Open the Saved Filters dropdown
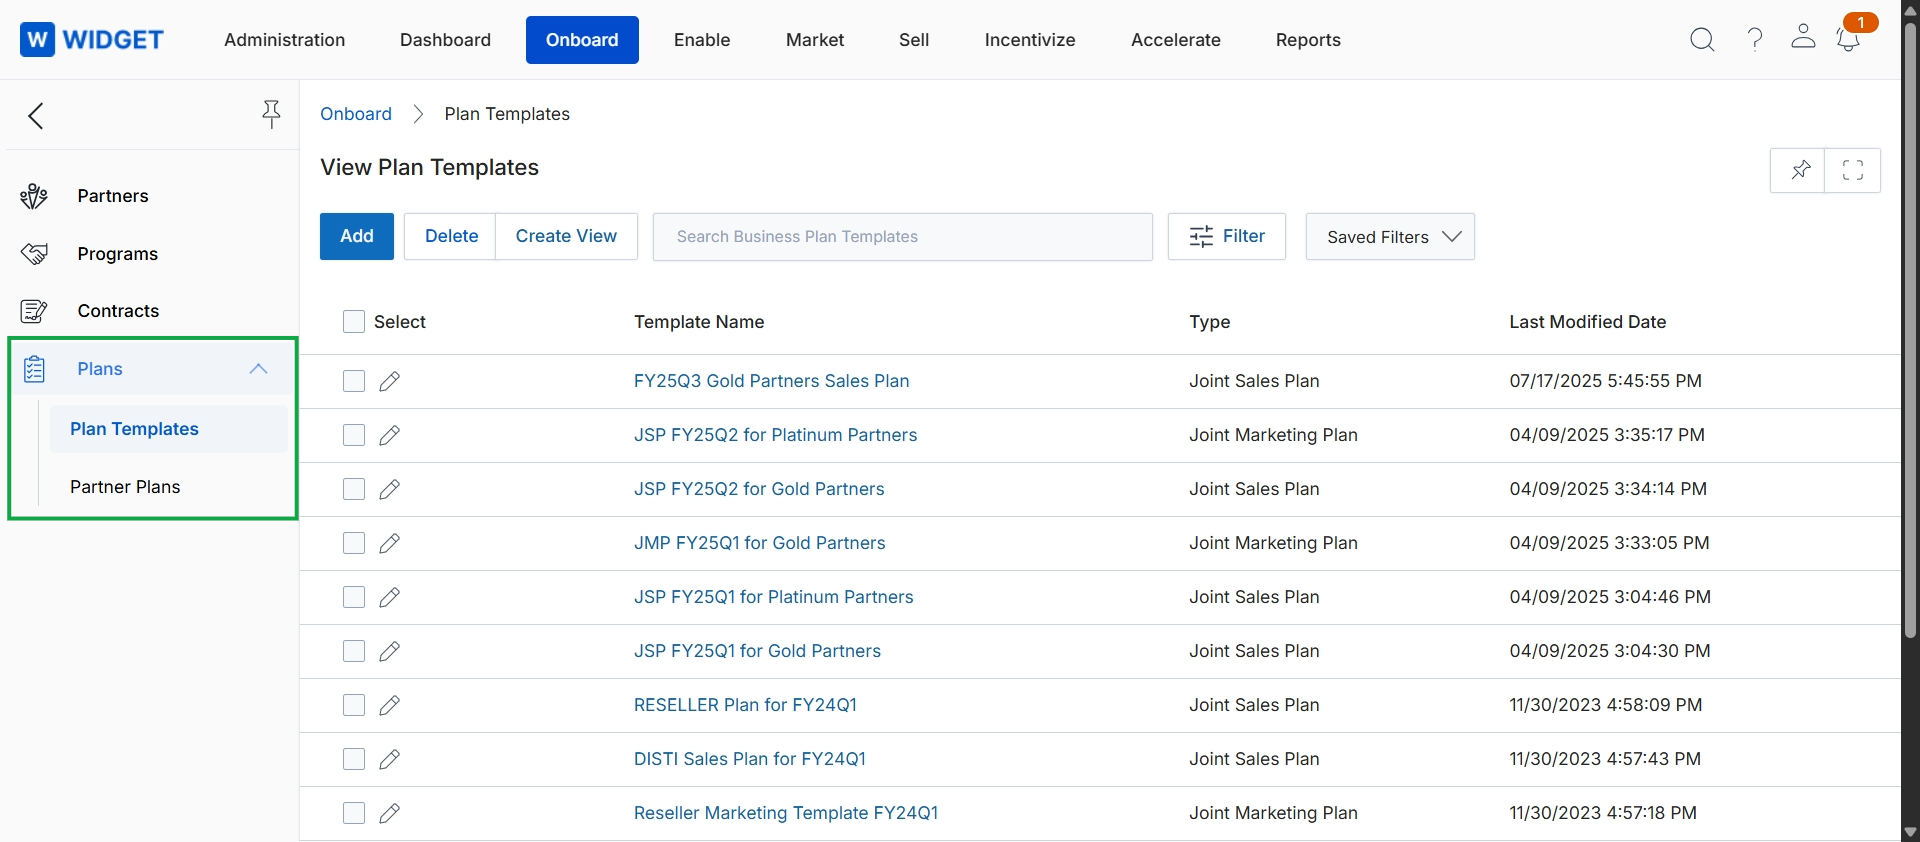 [1390, 237]
